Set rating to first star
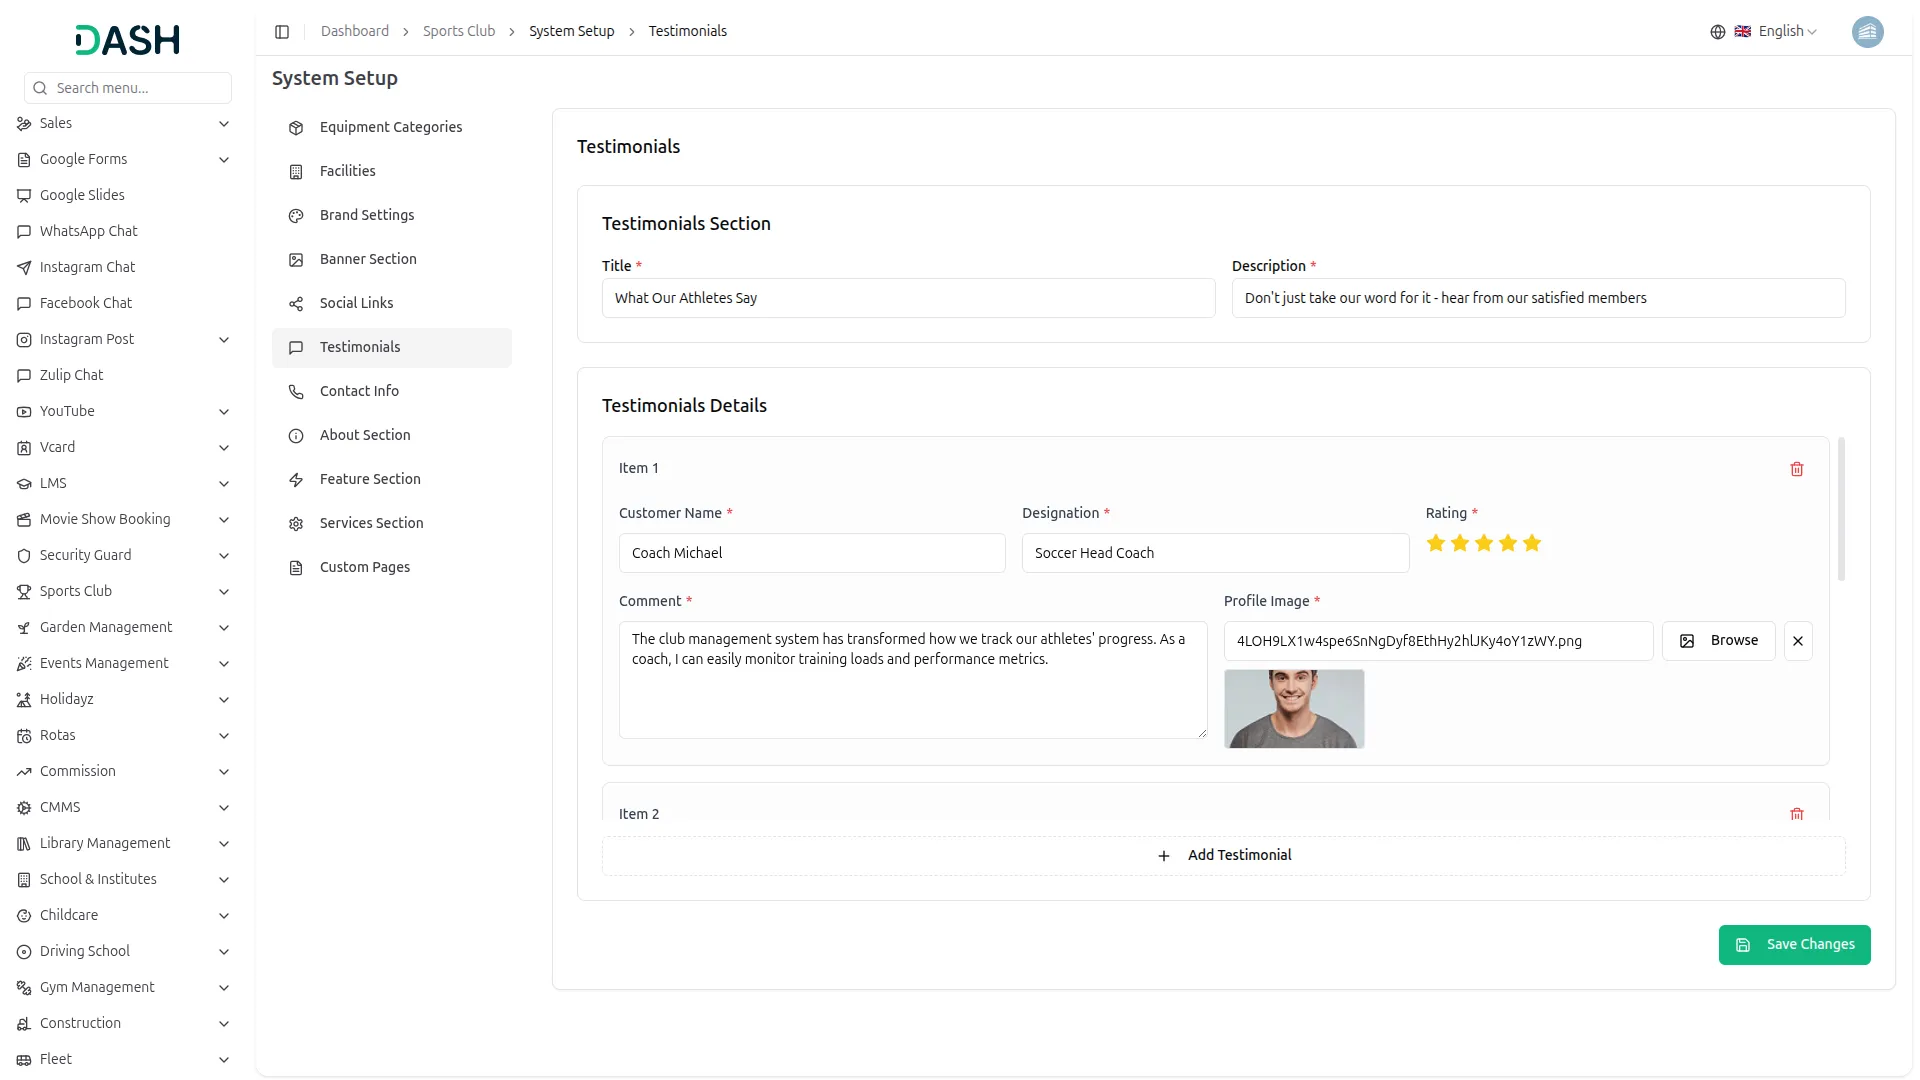 1435,544
